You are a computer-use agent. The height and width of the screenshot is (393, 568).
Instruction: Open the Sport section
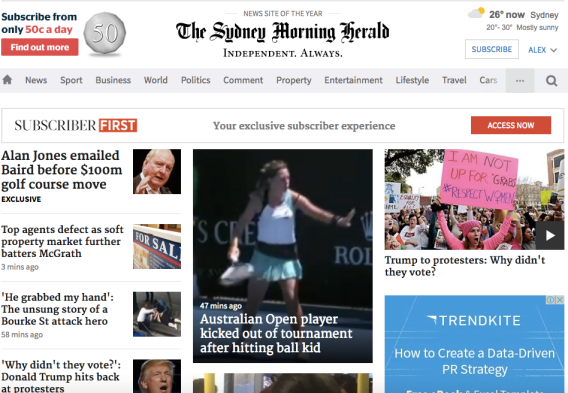[71, 80]
